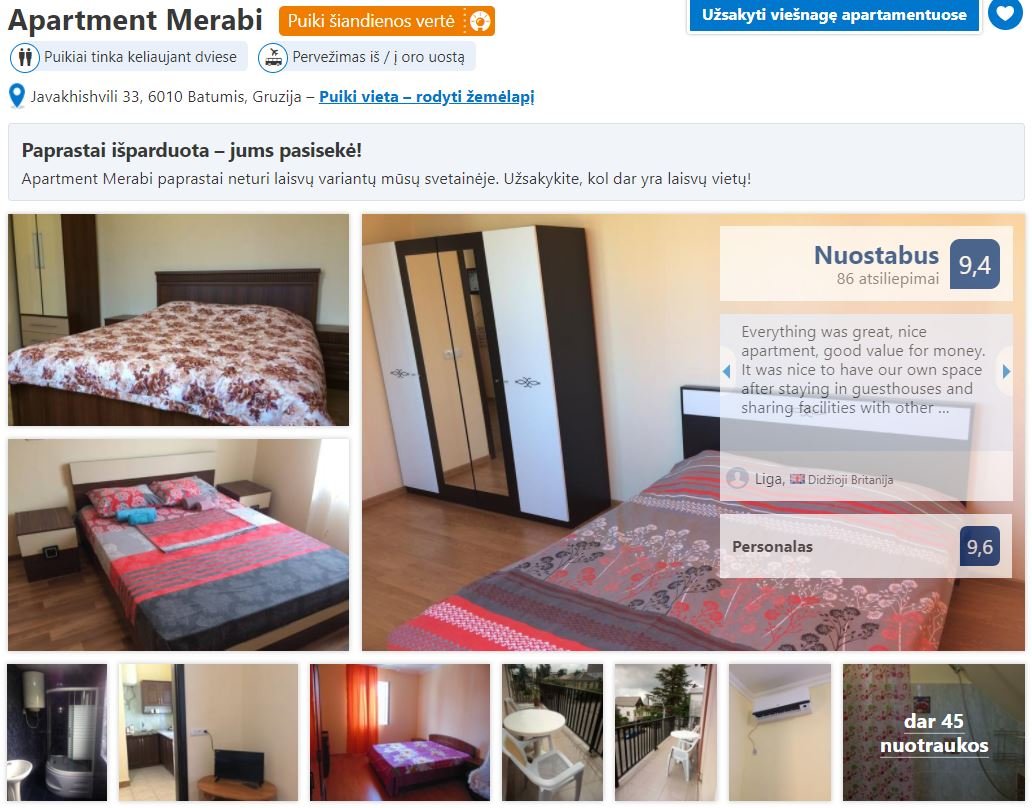1032x808 pixels.
Task: Click the couple travelers icon
Action: 25,57
